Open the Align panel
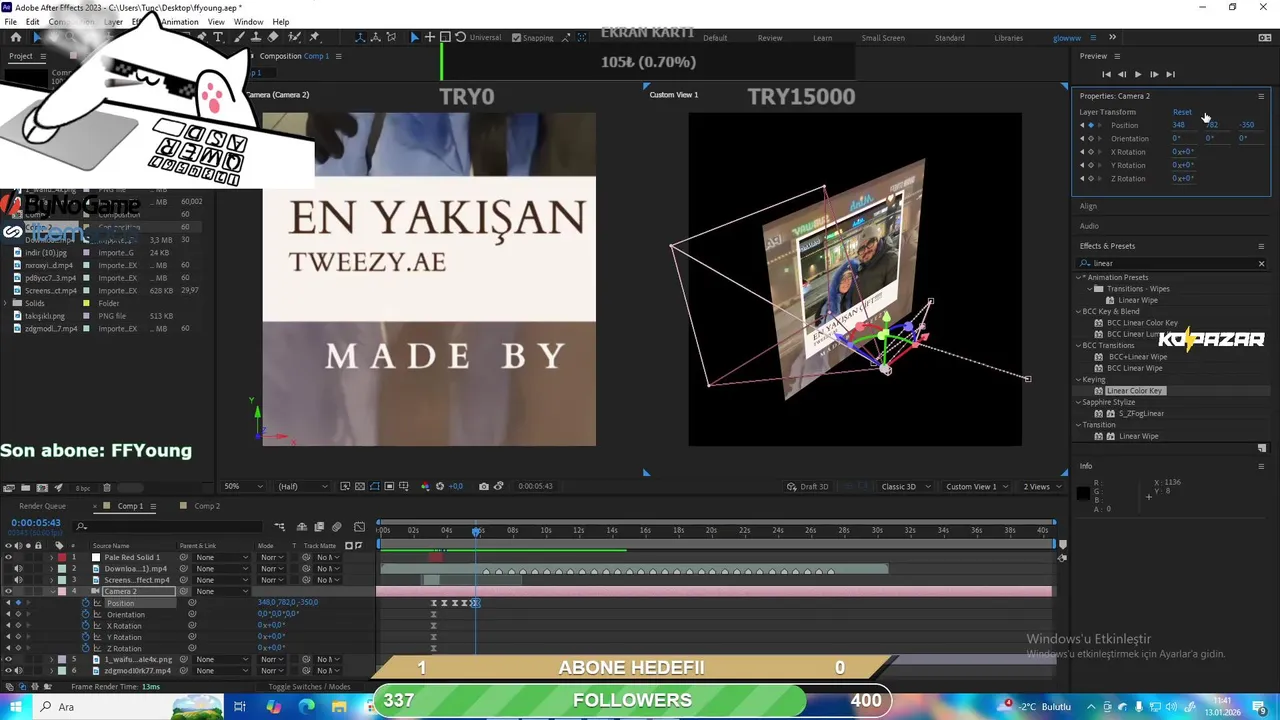The height and width of the screenshot is (720, 1280). (1088, 206)
